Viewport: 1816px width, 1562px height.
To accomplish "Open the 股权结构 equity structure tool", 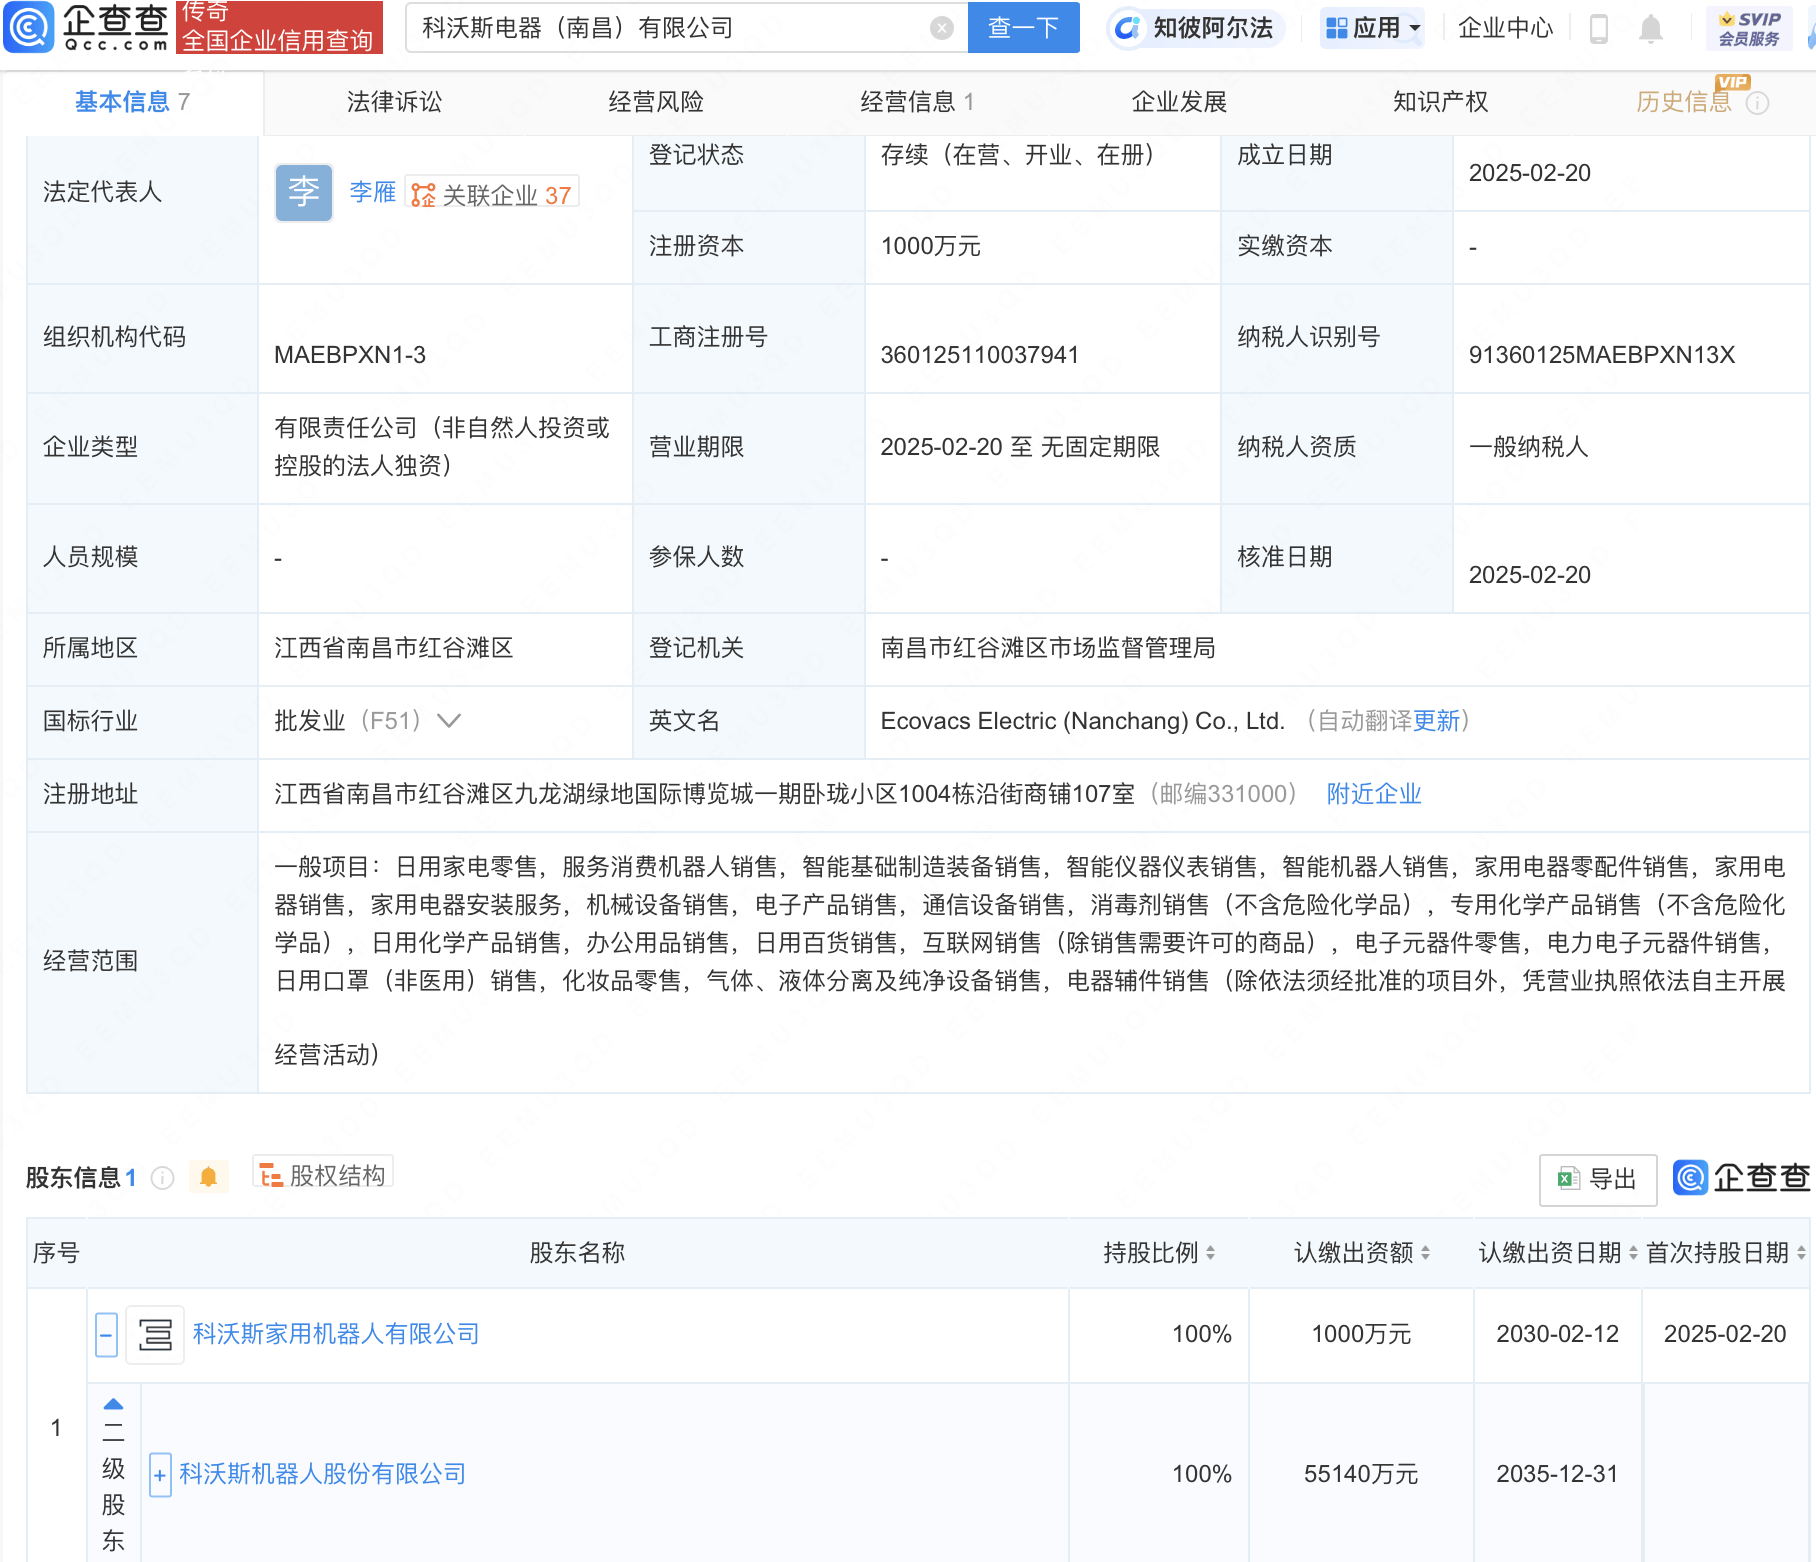I will click(x=322, y=1174).
